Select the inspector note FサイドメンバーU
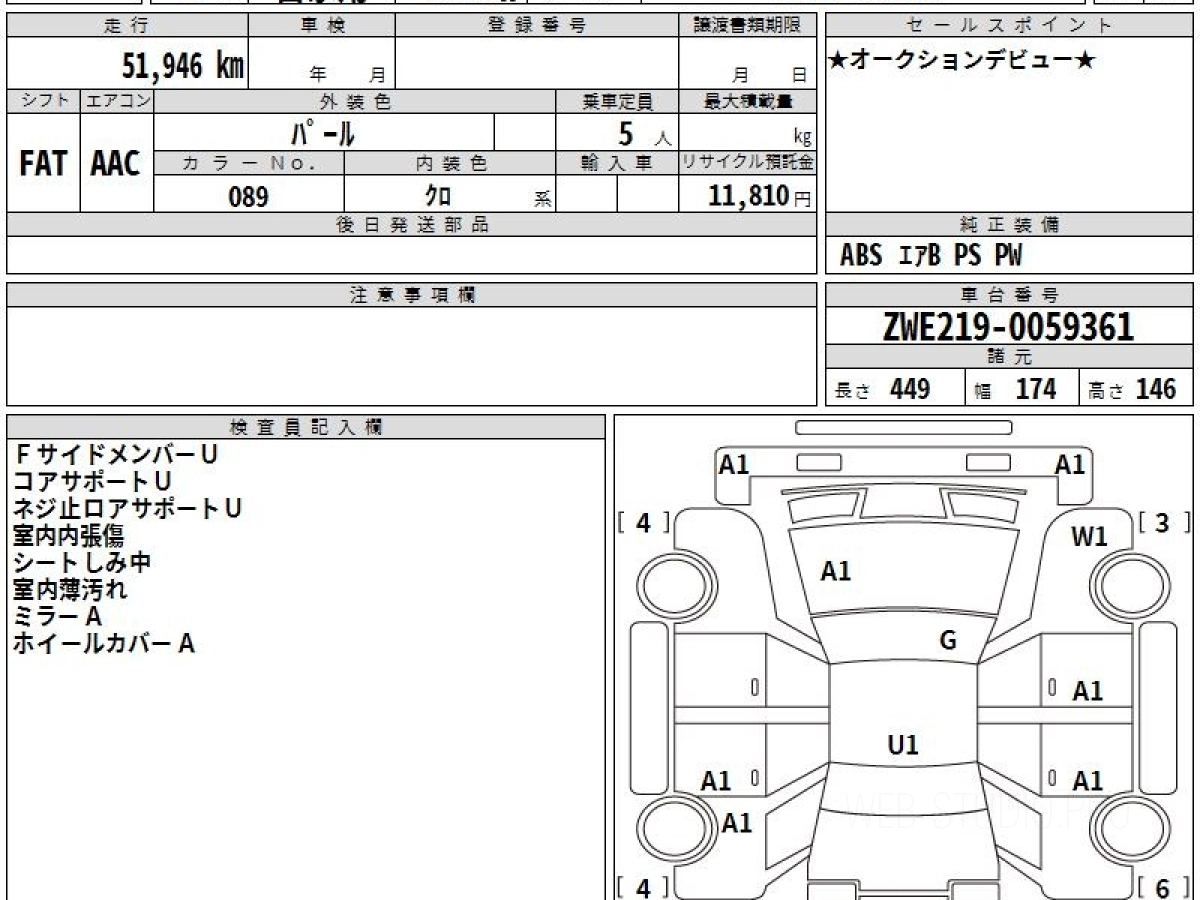1200x900 pixels. point(115,454)
